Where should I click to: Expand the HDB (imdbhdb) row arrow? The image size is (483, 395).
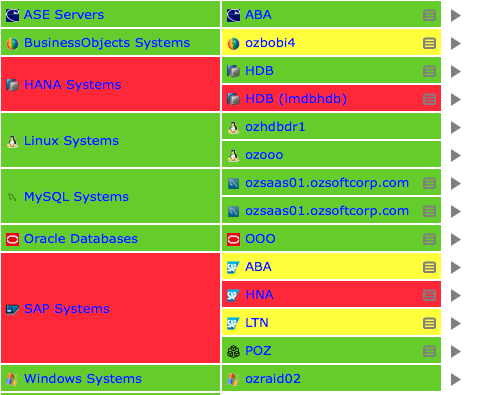(x=456, y=99)
